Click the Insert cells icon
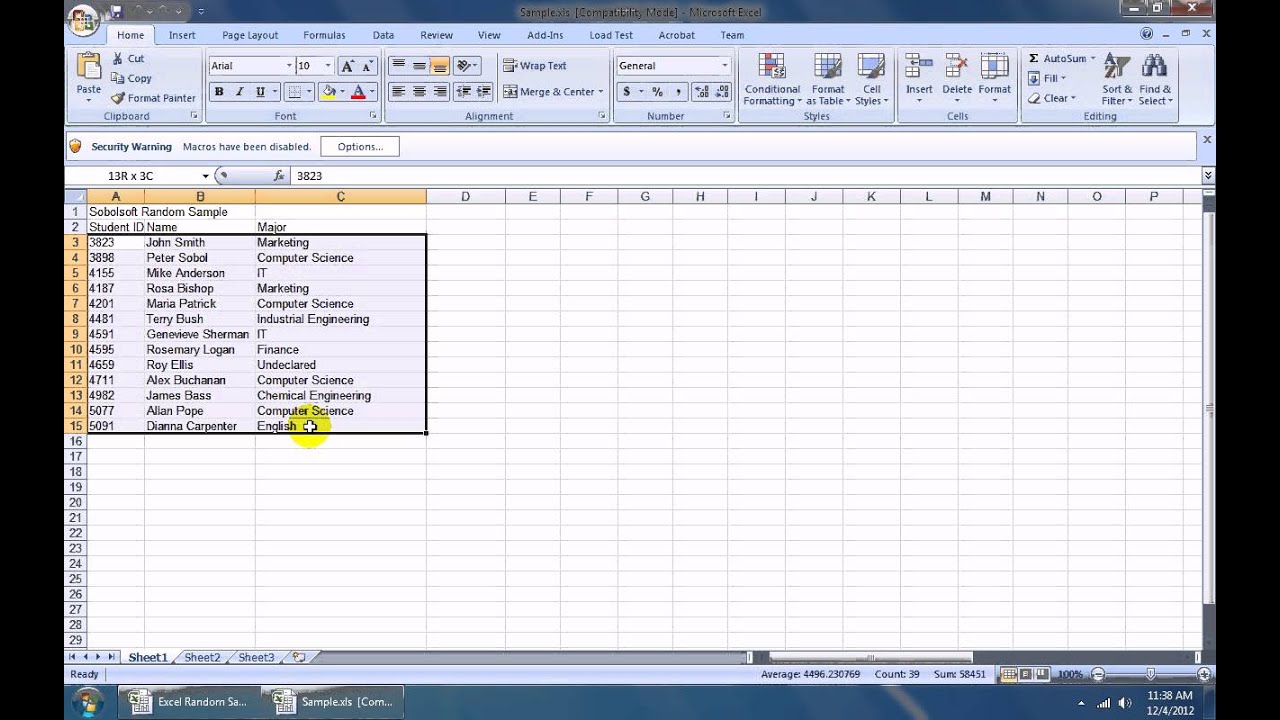This screenshot has height=720, width=1280. coord(919,68)
